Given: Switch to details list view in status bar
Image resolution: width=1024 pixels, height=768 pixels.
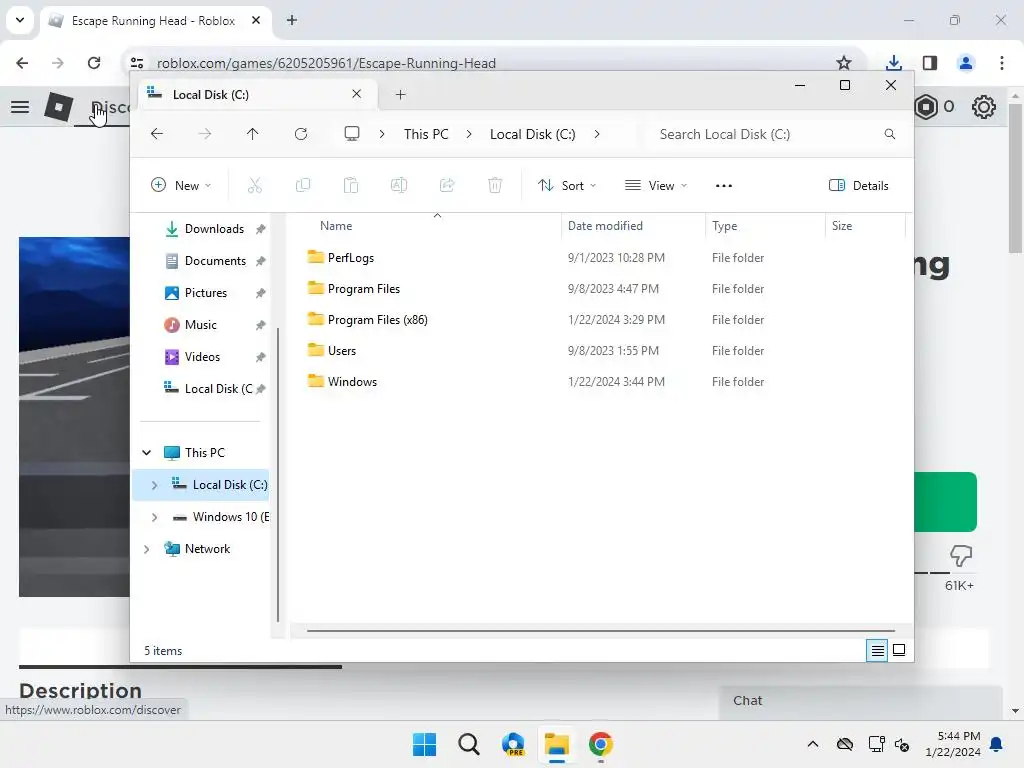Looking at the screenshot, I should (877, 650).
